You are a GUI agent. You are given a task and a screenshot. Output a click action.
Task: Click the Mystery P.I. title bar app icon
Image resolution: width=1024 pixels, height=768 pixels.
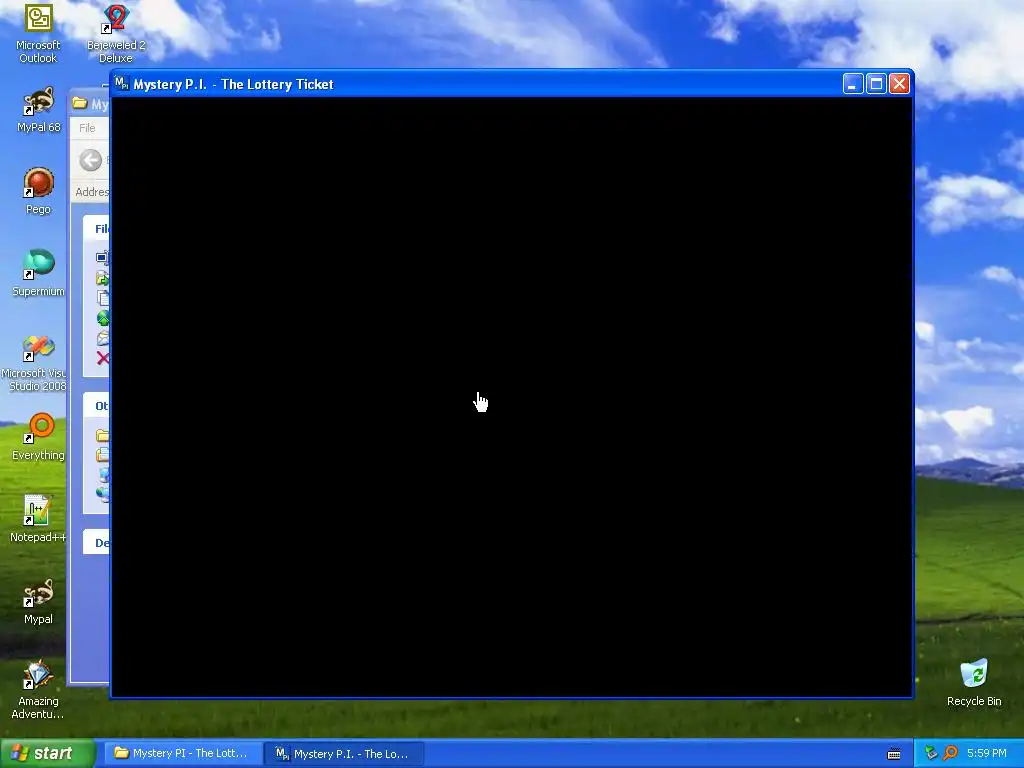click(x=121, y=84)
